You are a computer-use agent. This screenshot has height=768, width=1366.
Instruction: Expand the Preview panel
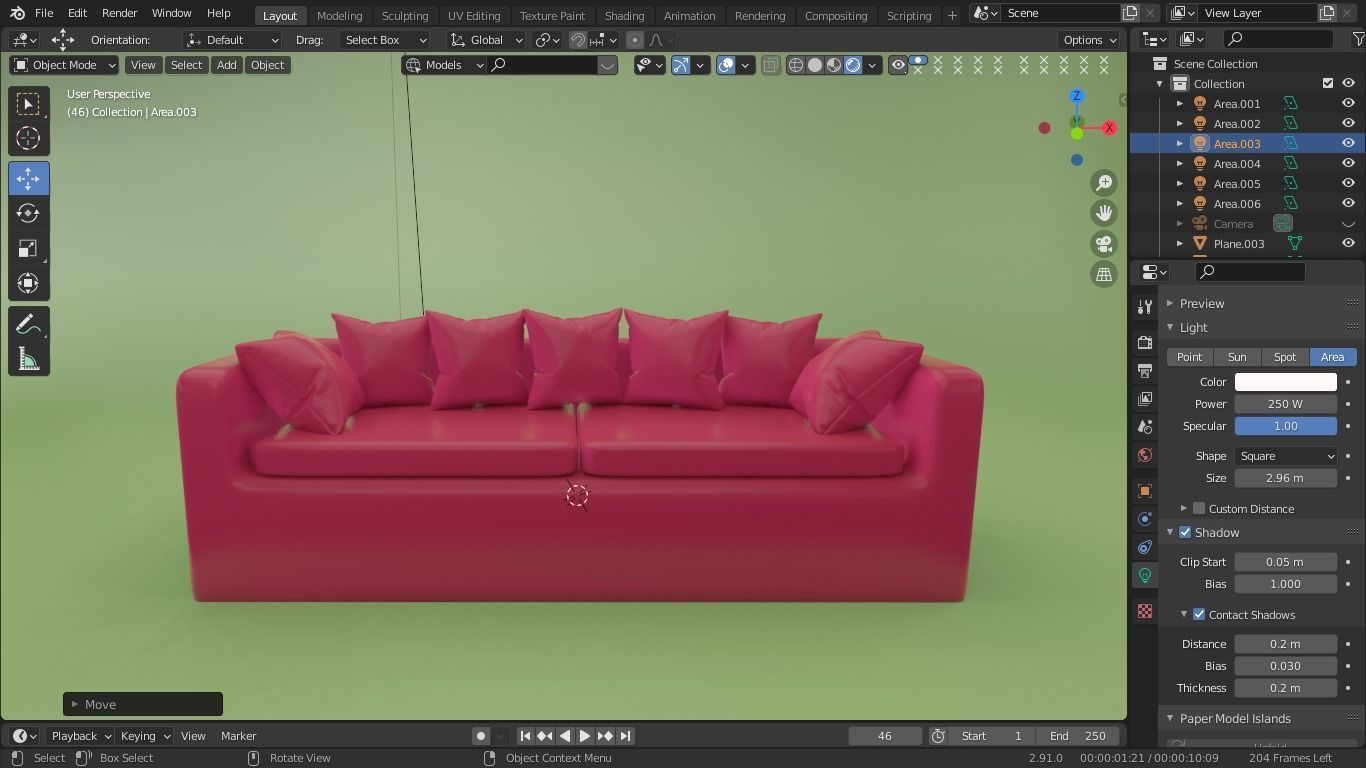point(1170,303)
